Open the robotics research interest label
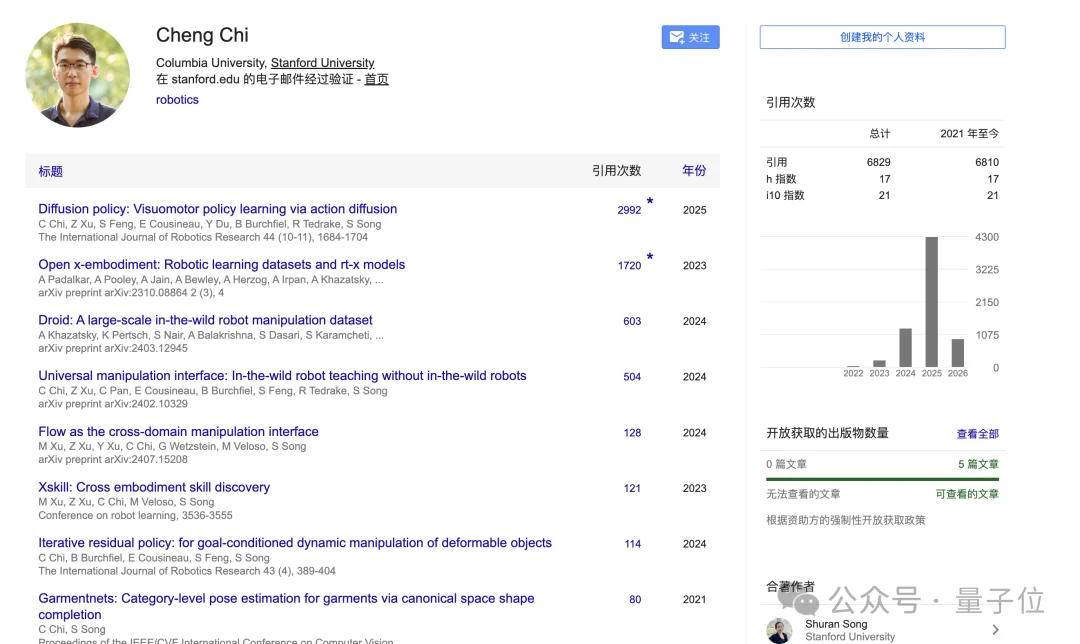This screenshot has width=1080, height=644. pos(177,99)
